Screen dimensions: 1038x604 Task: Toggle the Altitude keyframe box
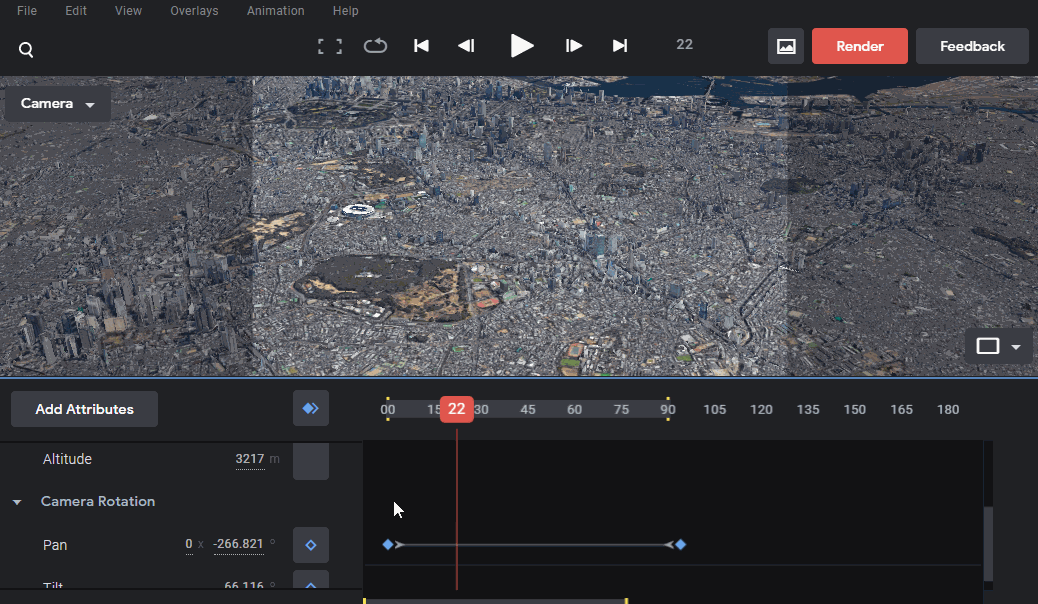[311, 462]
